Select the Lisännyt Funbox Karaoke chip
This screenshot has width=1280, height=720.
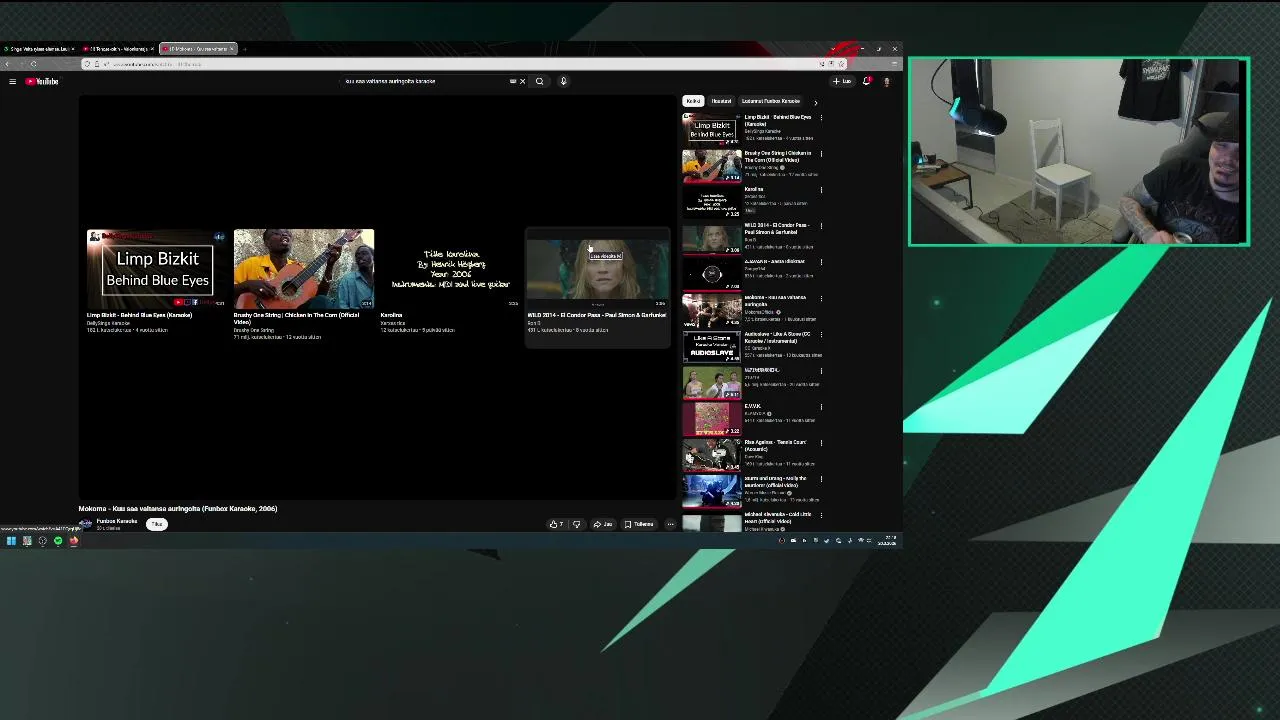(x=770, y=101)
